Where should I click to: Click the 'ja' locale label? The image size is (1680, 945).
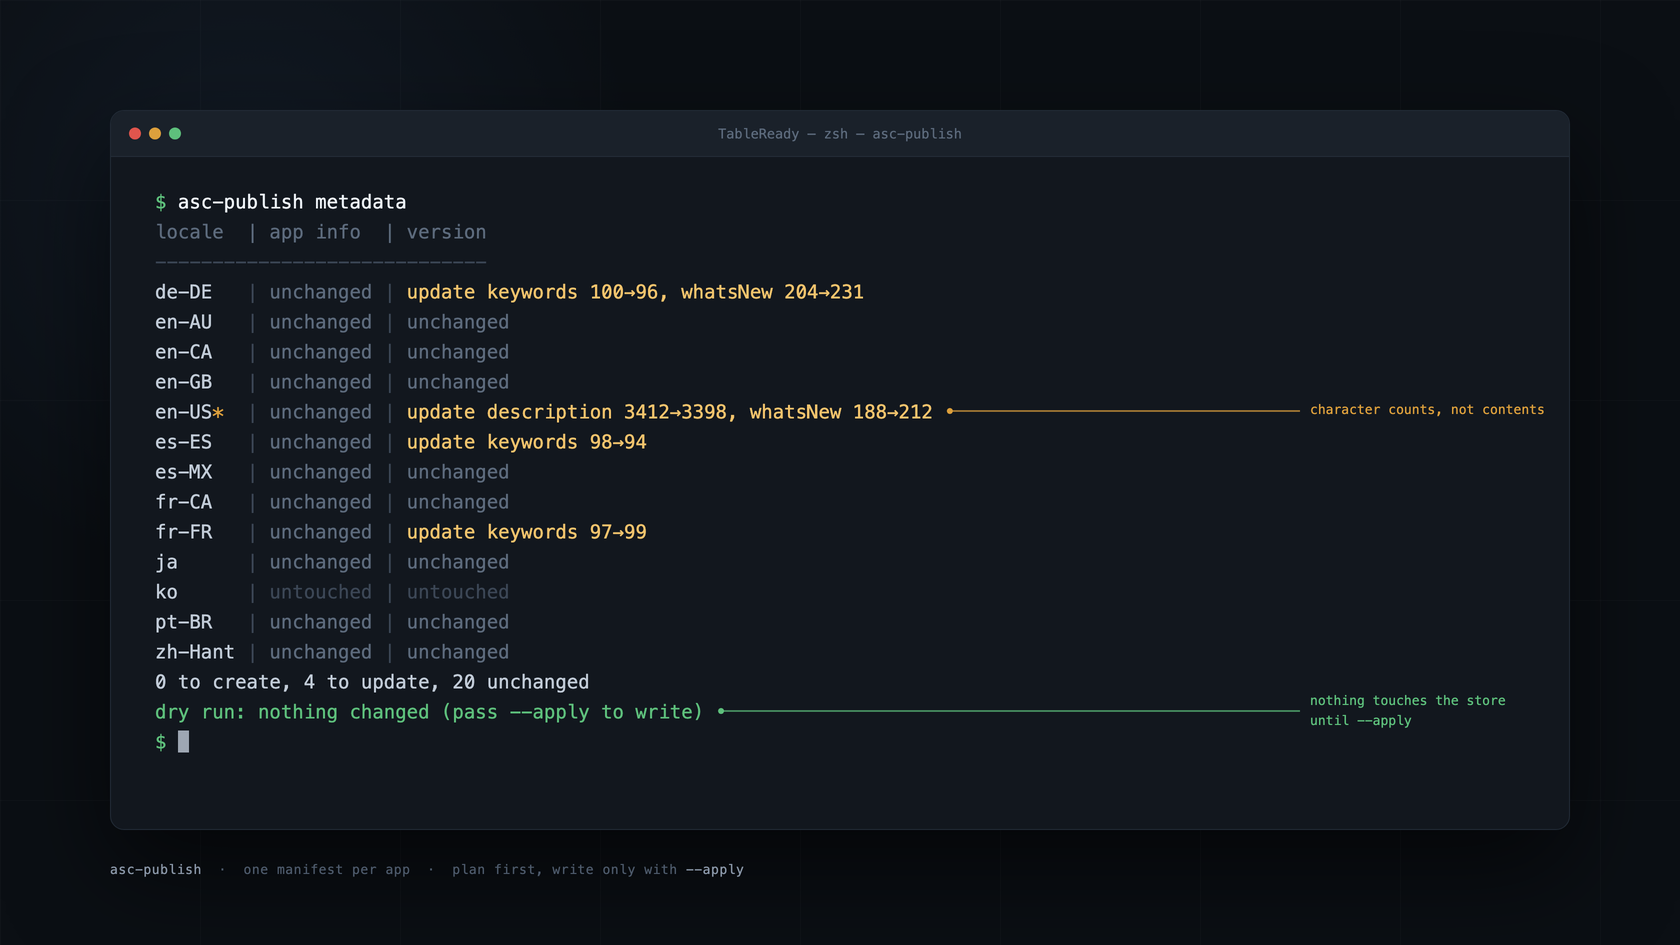(166, 562)
